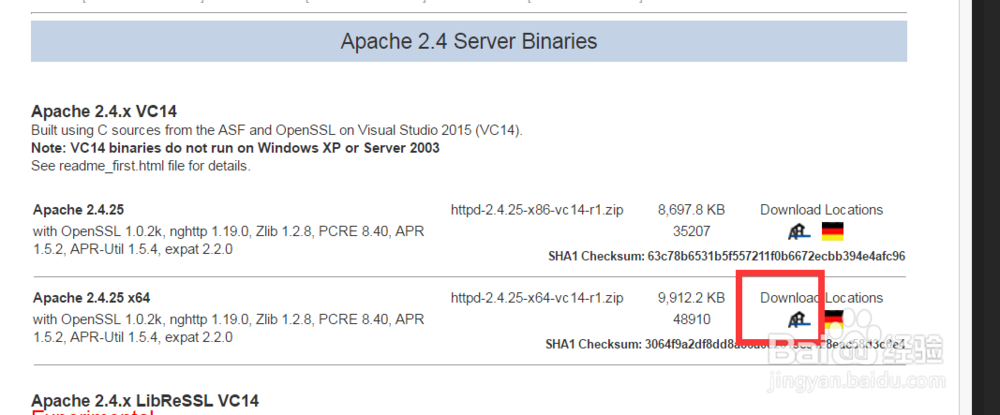This screenshot has width=1000, height=415.
Task: Click the 48910 download count
Action: [x=691, y=319]
